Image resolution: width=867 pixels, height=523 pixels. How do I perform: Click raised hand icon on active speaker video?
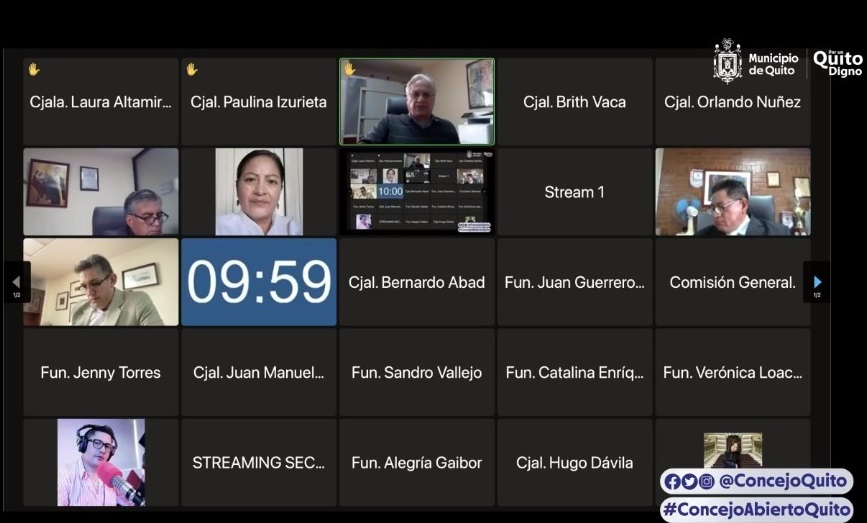350,69
